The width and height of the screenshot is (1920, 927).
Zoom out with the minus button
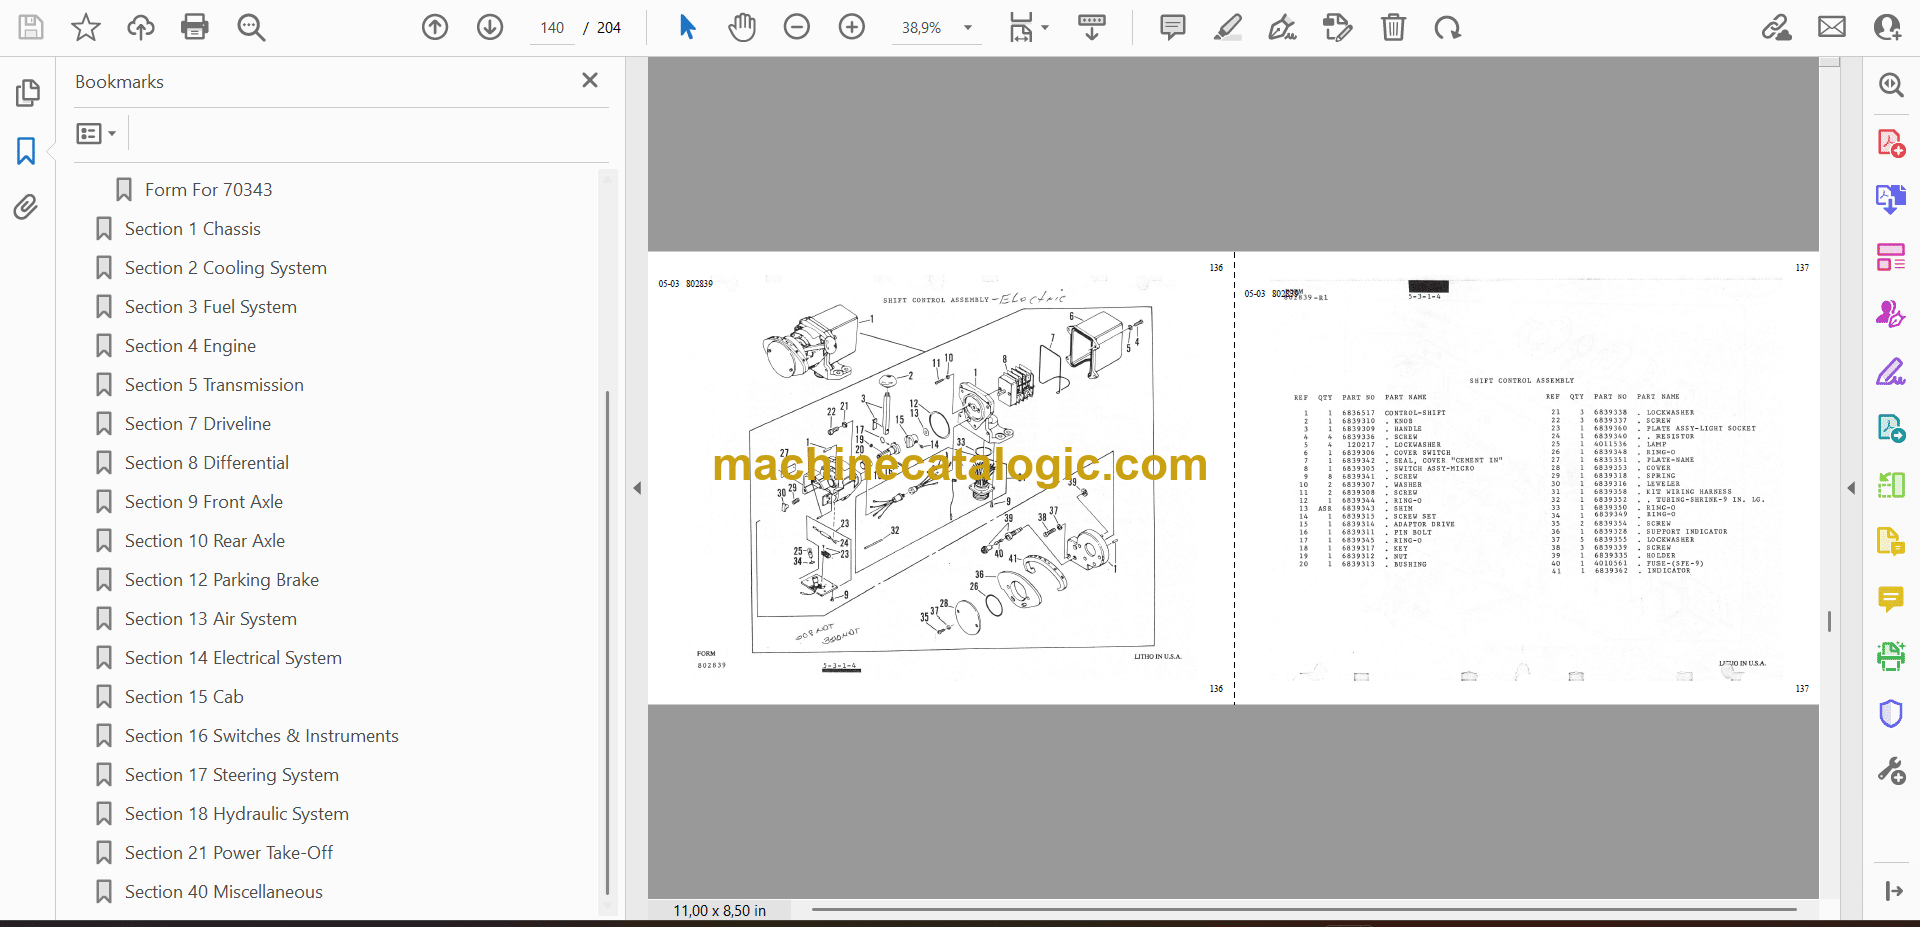(x=797, y=27)
